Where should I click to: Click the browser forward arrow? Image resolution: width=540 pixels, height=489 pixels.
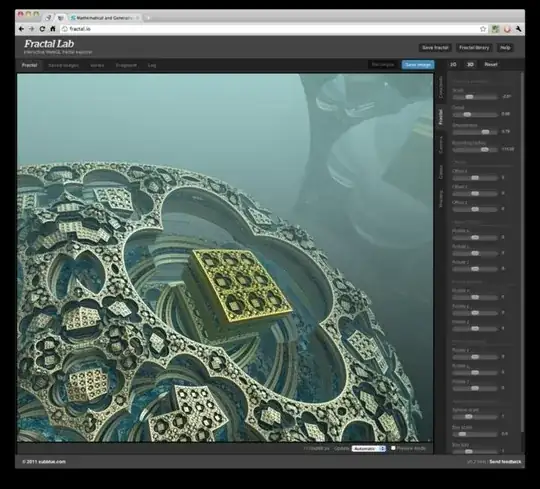click(x=32, y=29)
